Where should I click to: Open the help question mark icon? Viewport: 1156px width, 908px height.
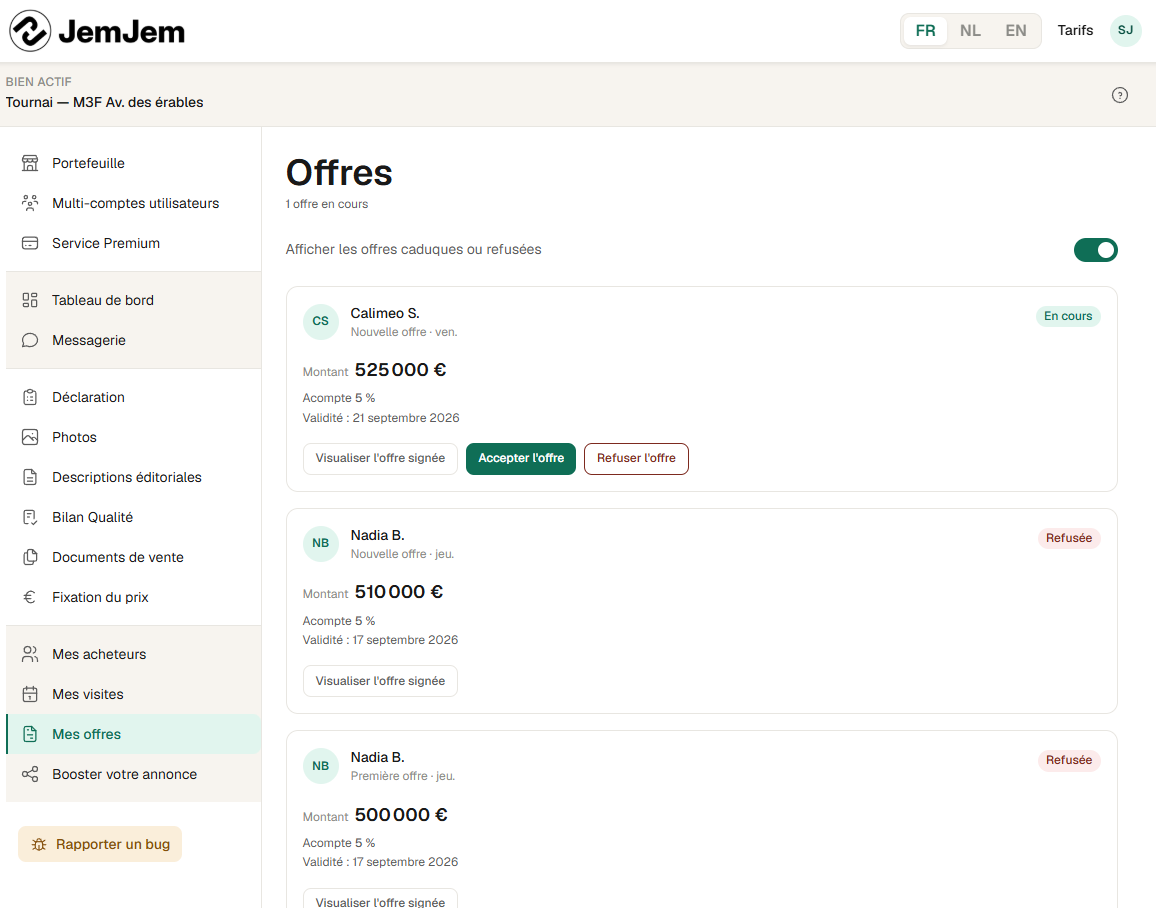coord(1119,95)
